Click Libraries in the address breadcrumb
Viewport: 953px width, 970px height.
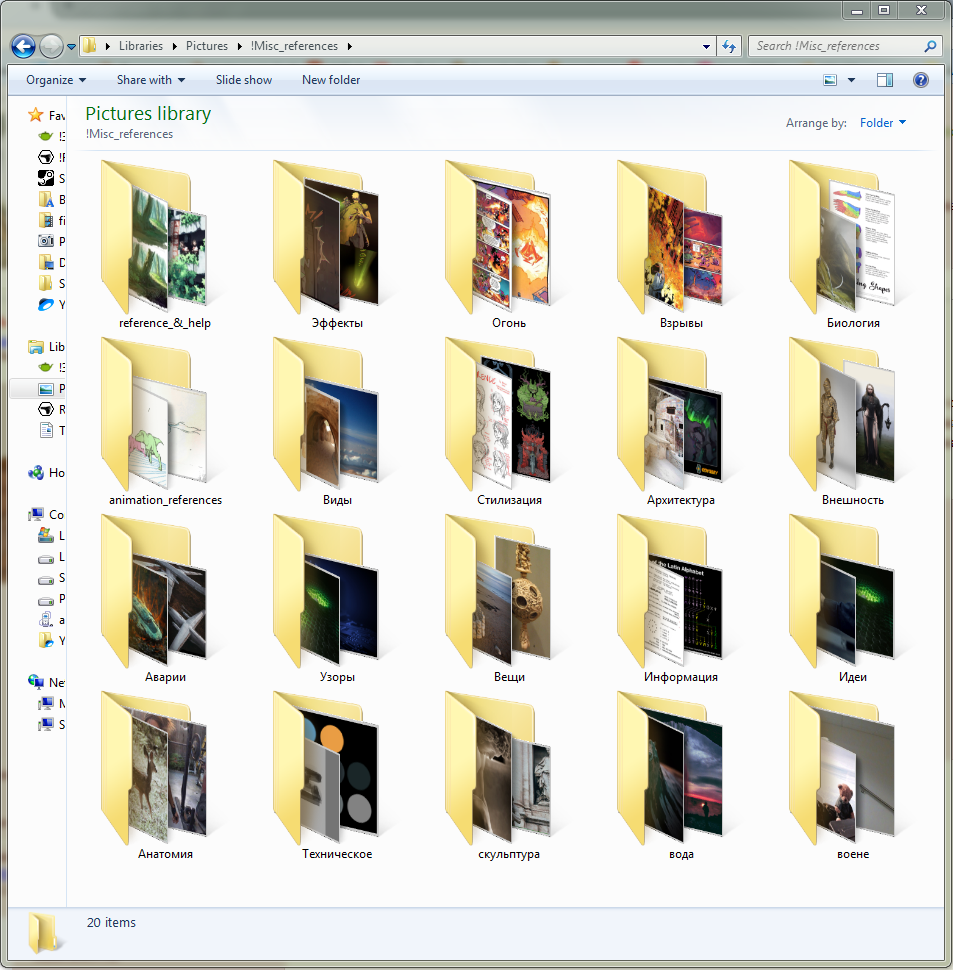point(141,46)
